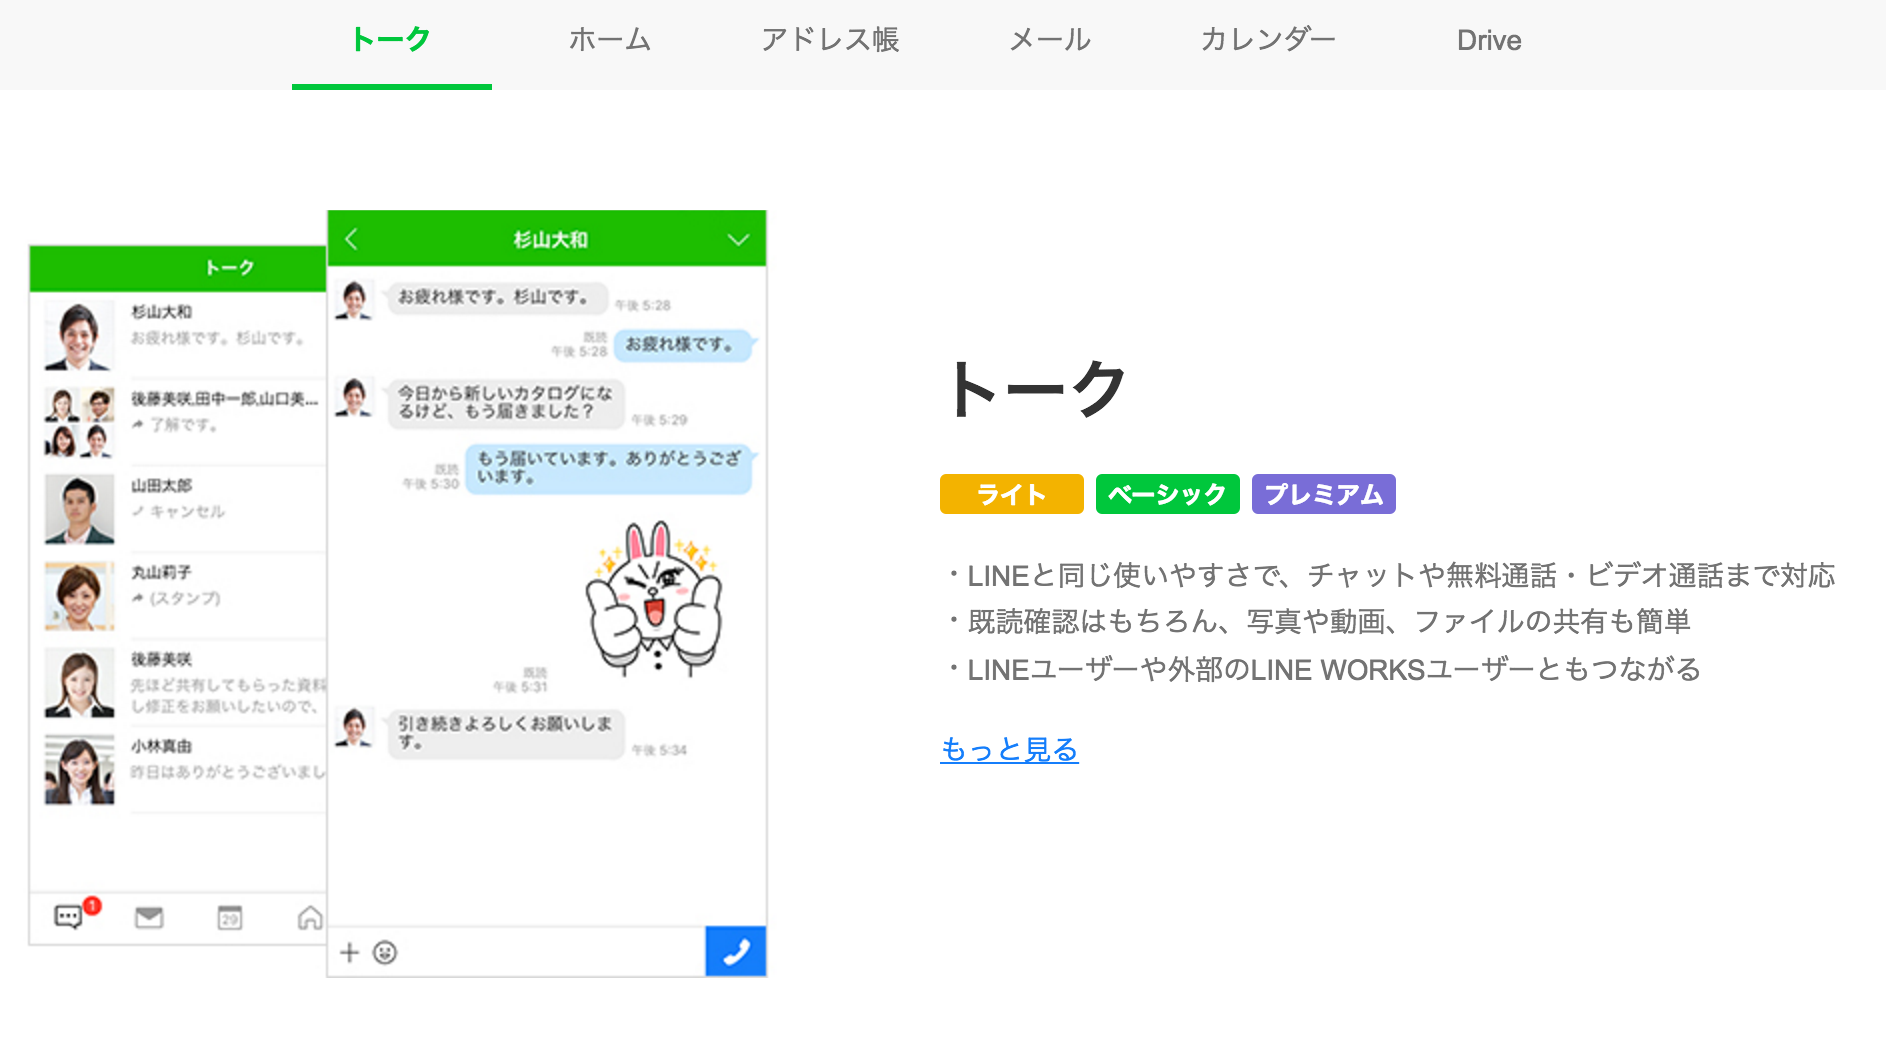
Task: Open 丸山莉子 conversation row
Action: 179,595
